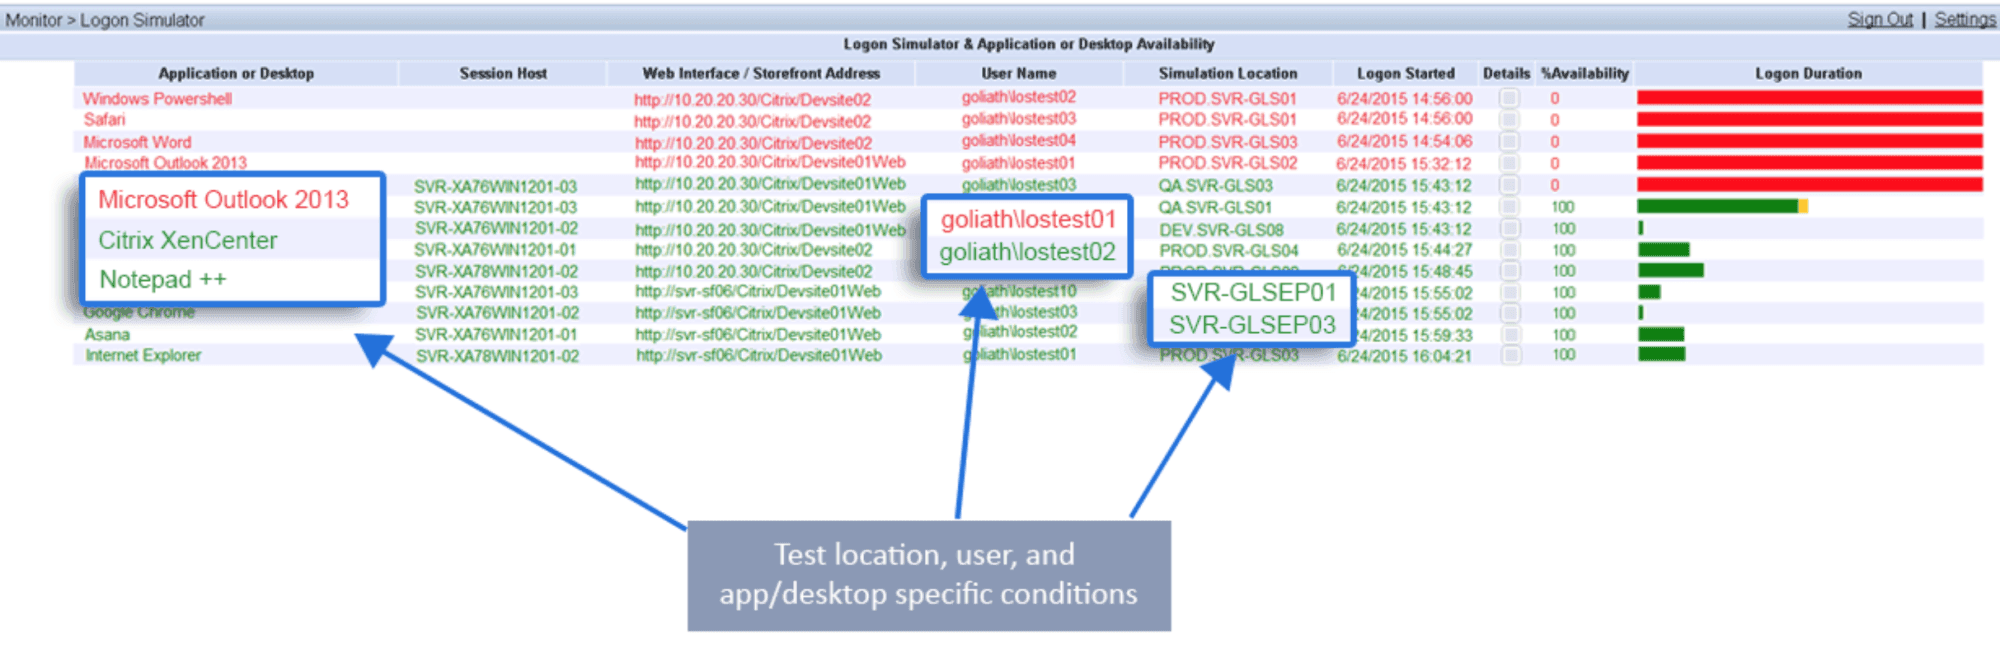Click logon time 6/24/2015 15:32:12

pyautogui.click(x=1404, y=163)
